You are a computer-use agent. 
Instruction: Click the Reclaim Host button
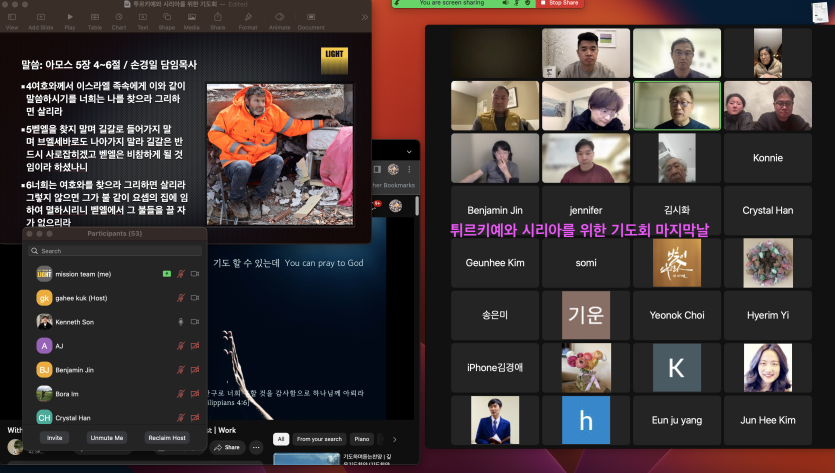click(x=167, y=438)
